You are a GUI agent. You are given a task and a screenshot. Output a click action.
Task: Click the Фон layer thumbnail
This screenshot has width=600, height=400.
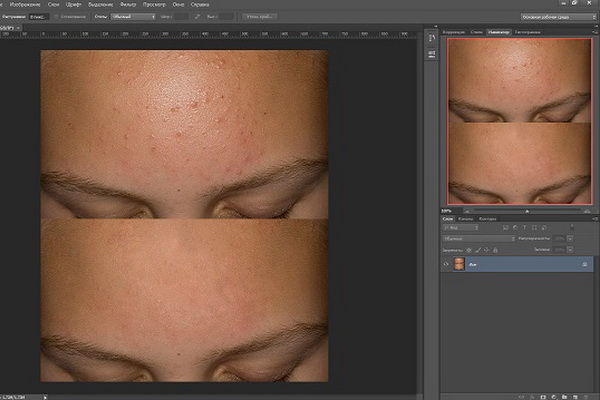[460, 264]
